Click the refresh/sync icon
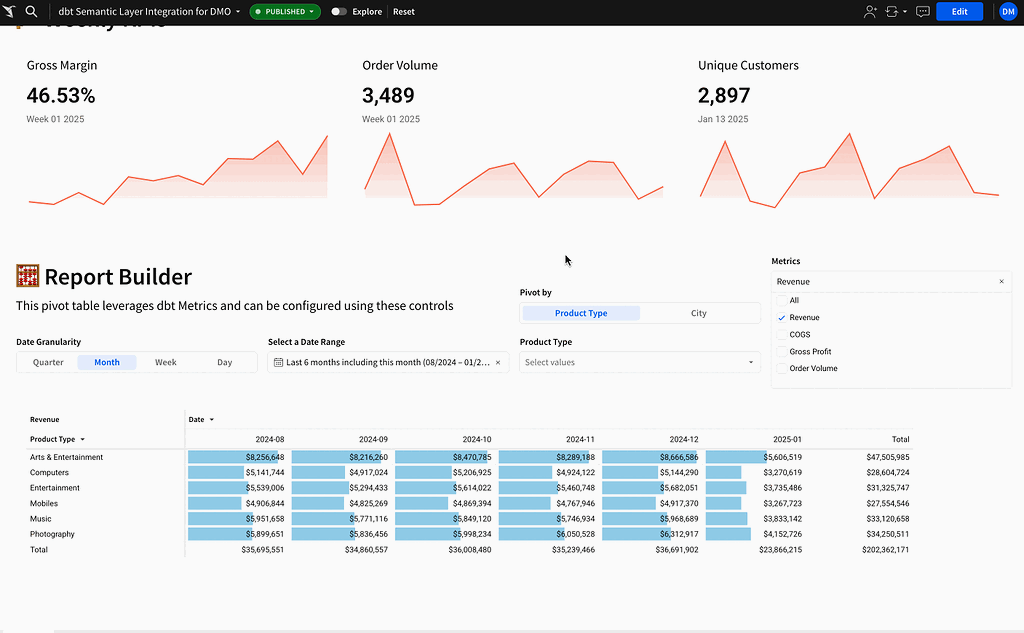1024x633 pixels. [893, 11]
